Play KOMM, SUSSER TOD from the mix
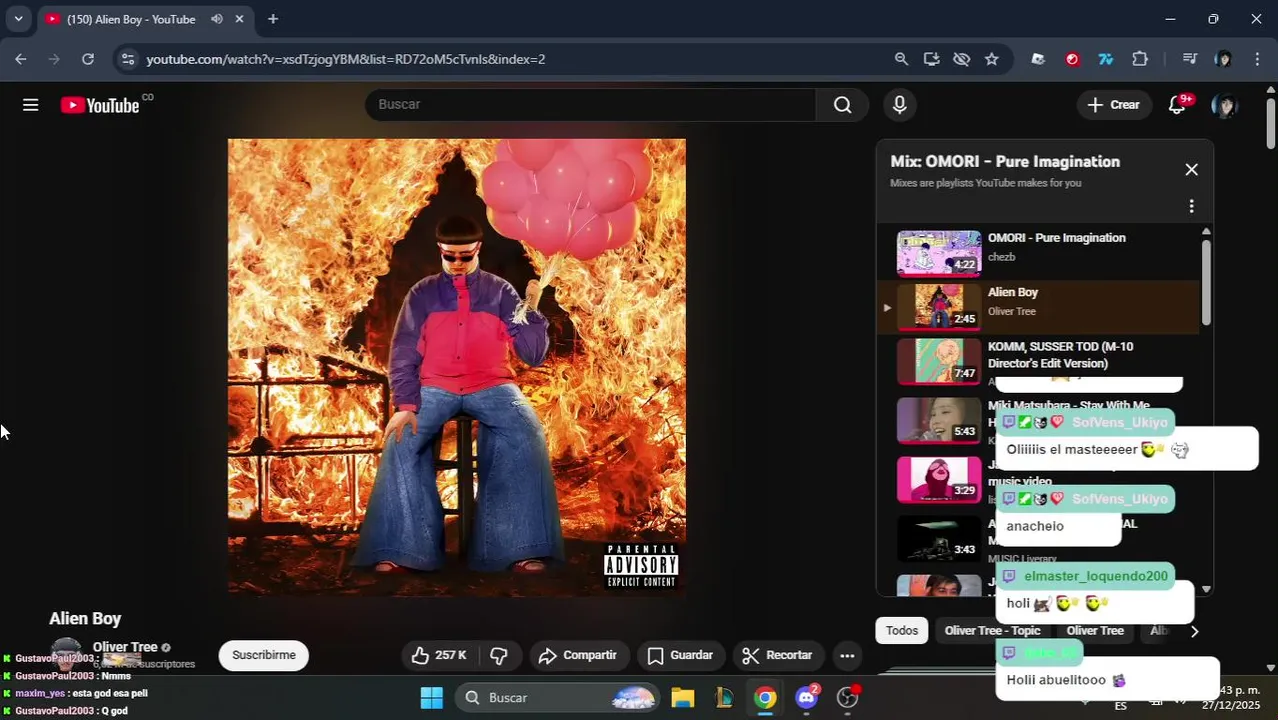Viewport: 1278px width, 720px height. 1040,361
